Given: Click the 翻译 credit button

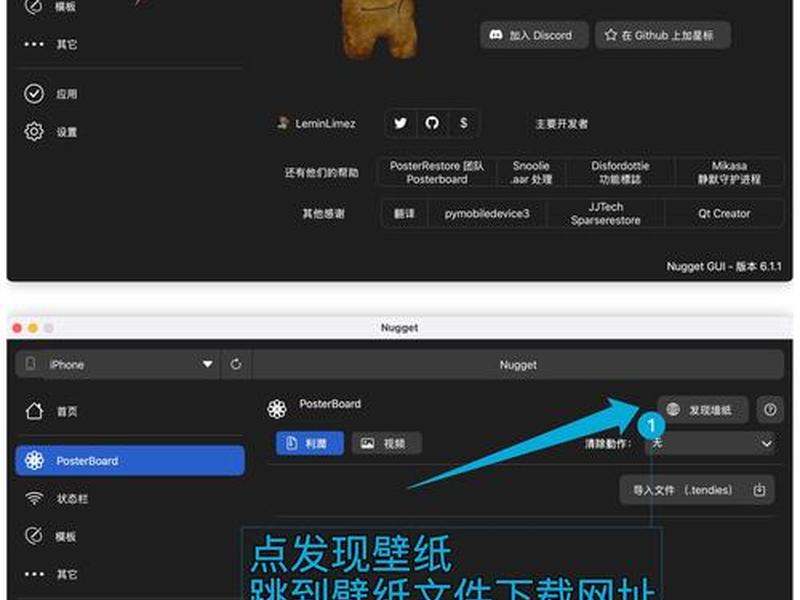Looking at the screenshot, I should pos(404,213).
